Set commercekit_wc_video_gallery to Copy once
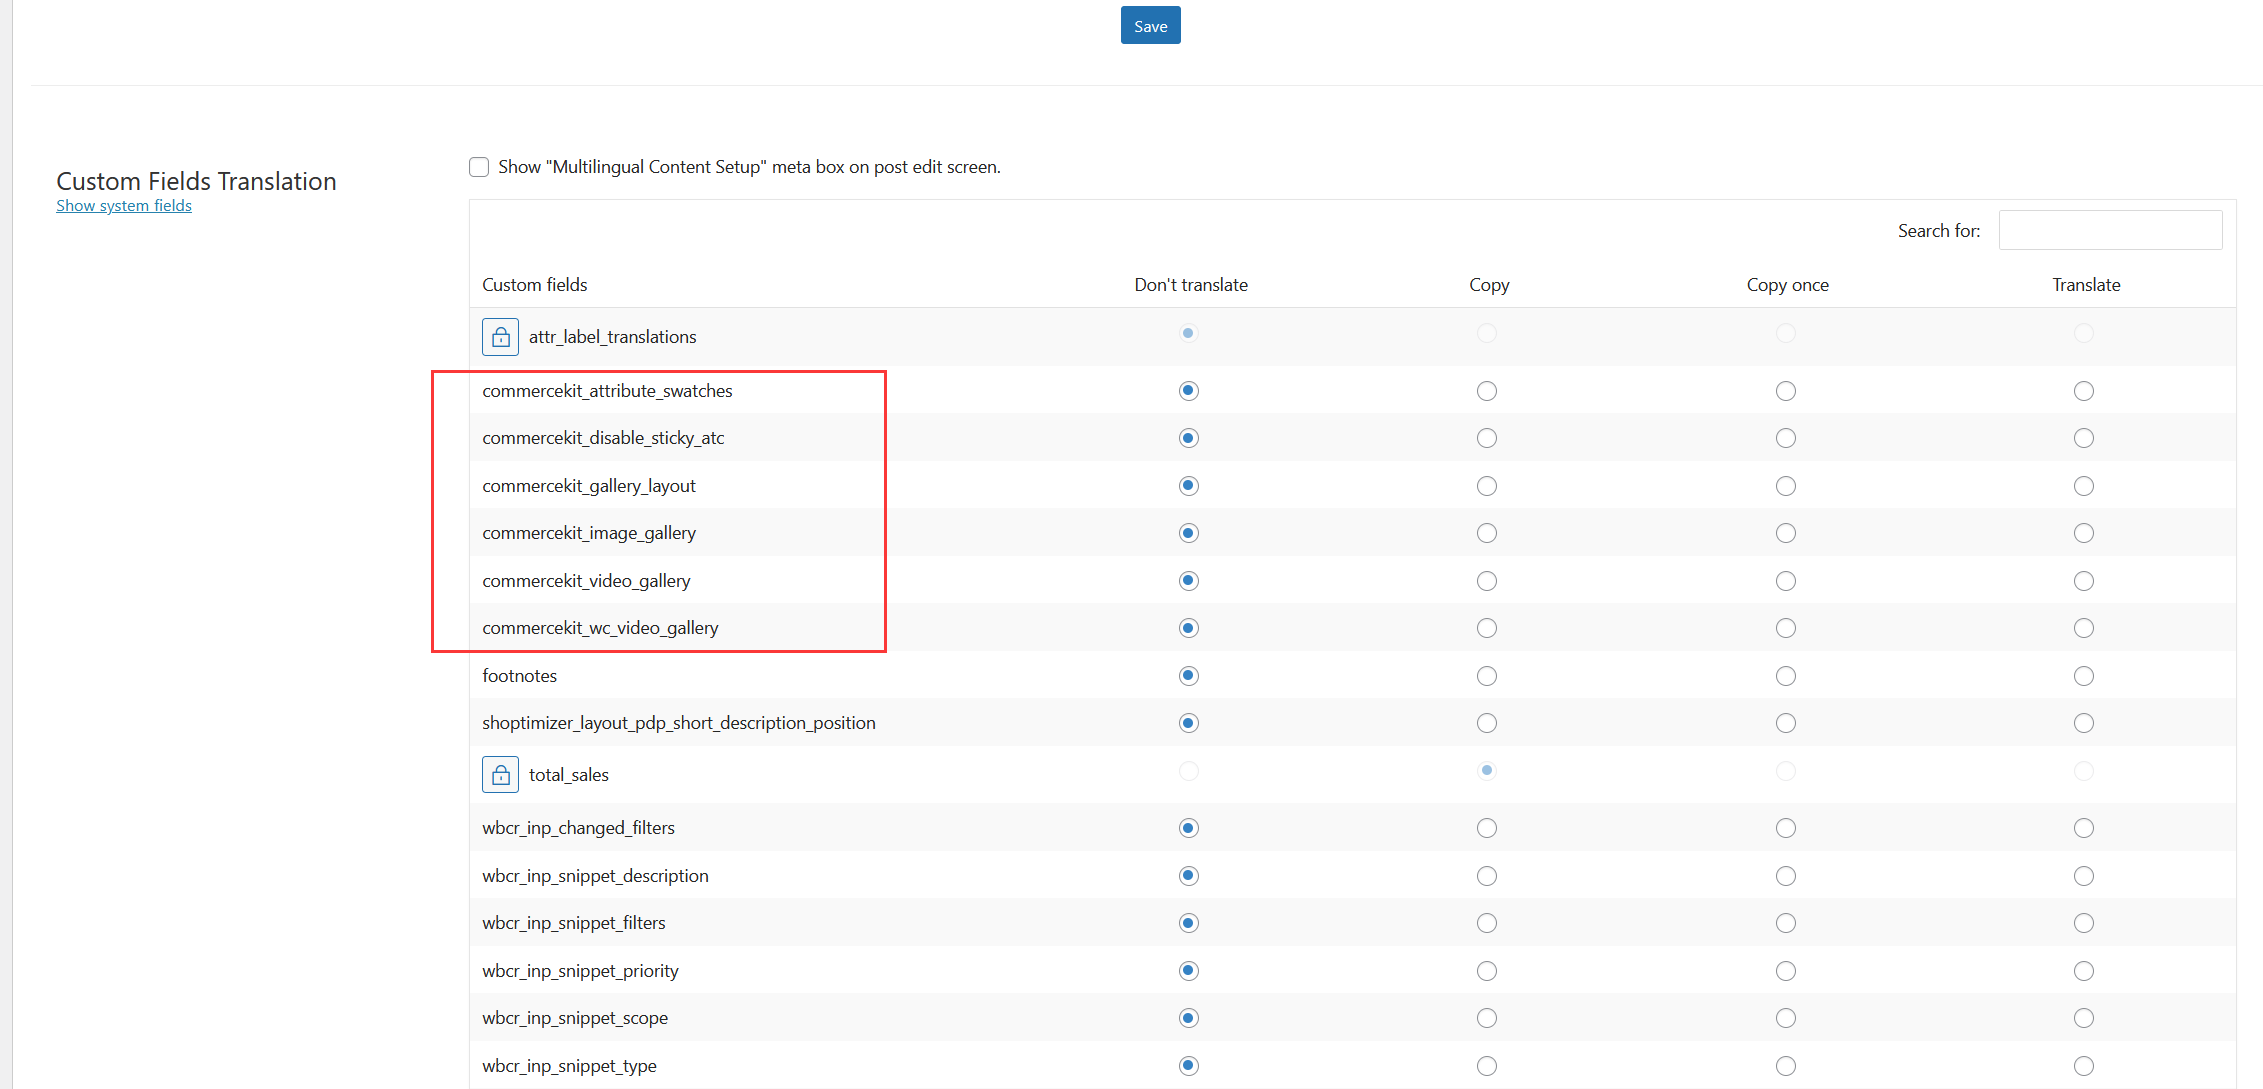This screenshot has width=2263, height=1089. (x=1786, y=628)
